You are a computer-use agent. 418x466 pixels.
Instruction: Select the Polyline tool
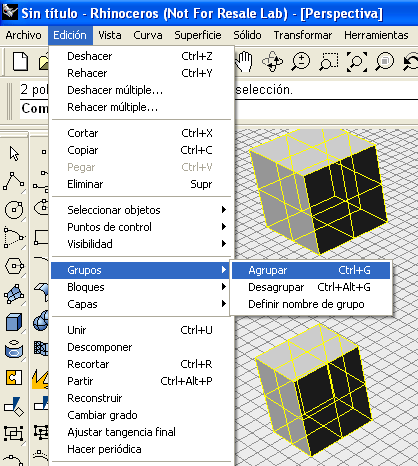click(14, 182)
